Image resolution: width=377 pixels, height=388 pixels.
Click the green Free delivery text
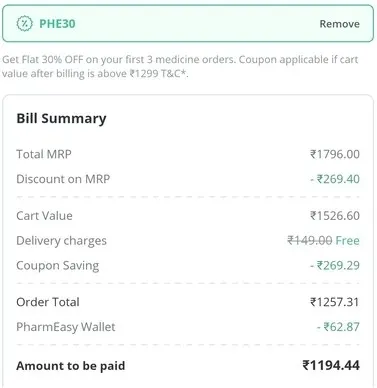click(347, 240)
